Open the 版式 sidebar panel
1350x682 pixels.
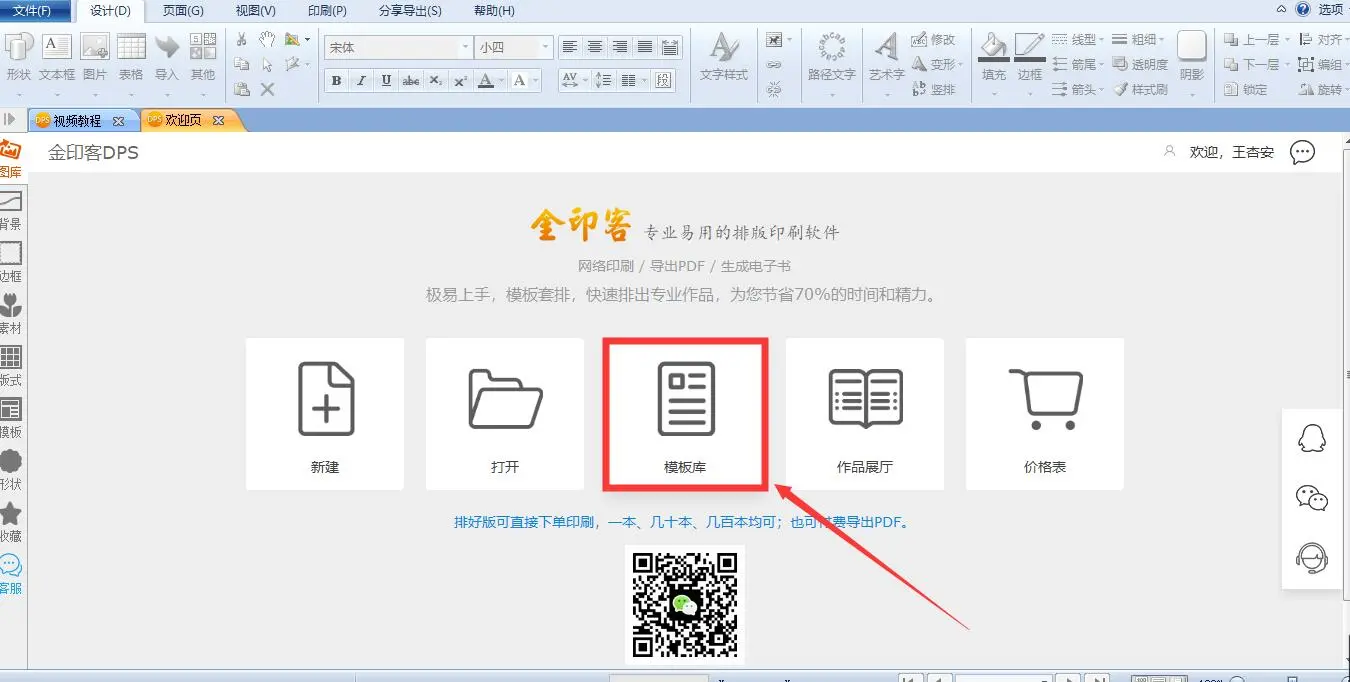click(x=10, y=368)
